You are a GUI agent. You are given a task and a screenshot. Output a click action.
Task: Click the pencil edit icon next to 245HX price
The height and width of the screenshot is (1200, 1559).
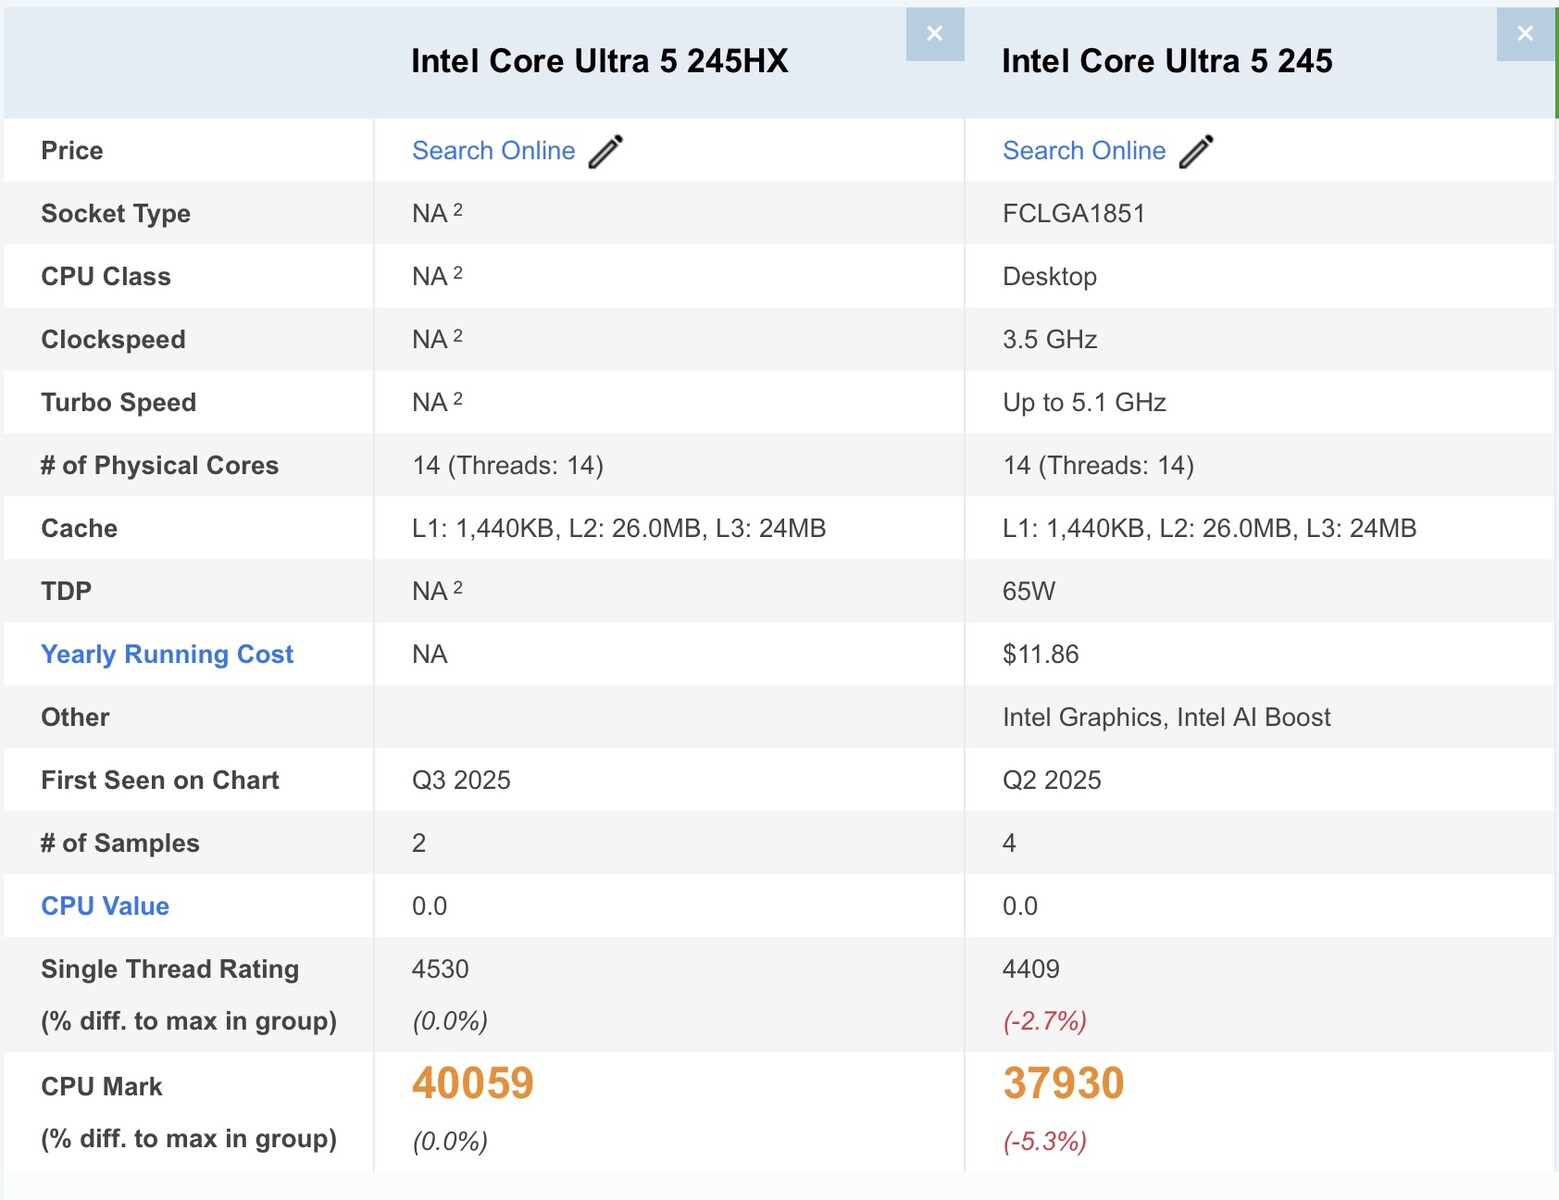point(604,150)
